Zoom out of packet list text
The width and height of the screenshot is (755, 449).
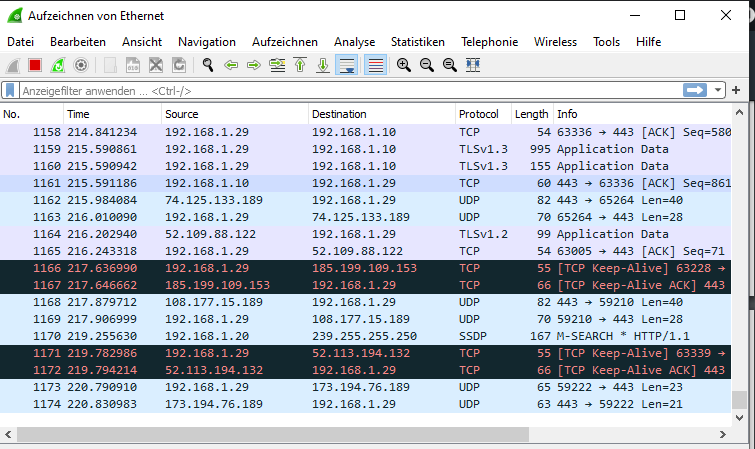click(427, 65)
